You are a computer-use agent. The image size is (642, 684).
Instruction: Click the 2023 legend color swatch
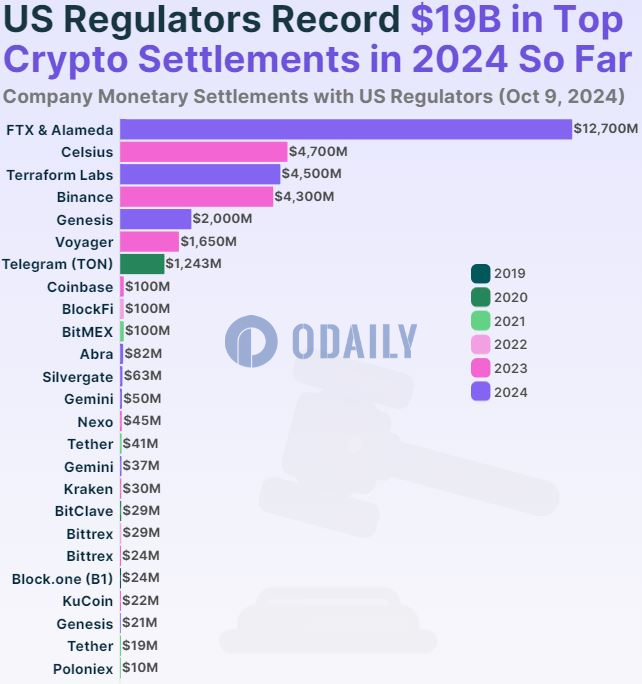pyautogui.click(x=480, y=368)
